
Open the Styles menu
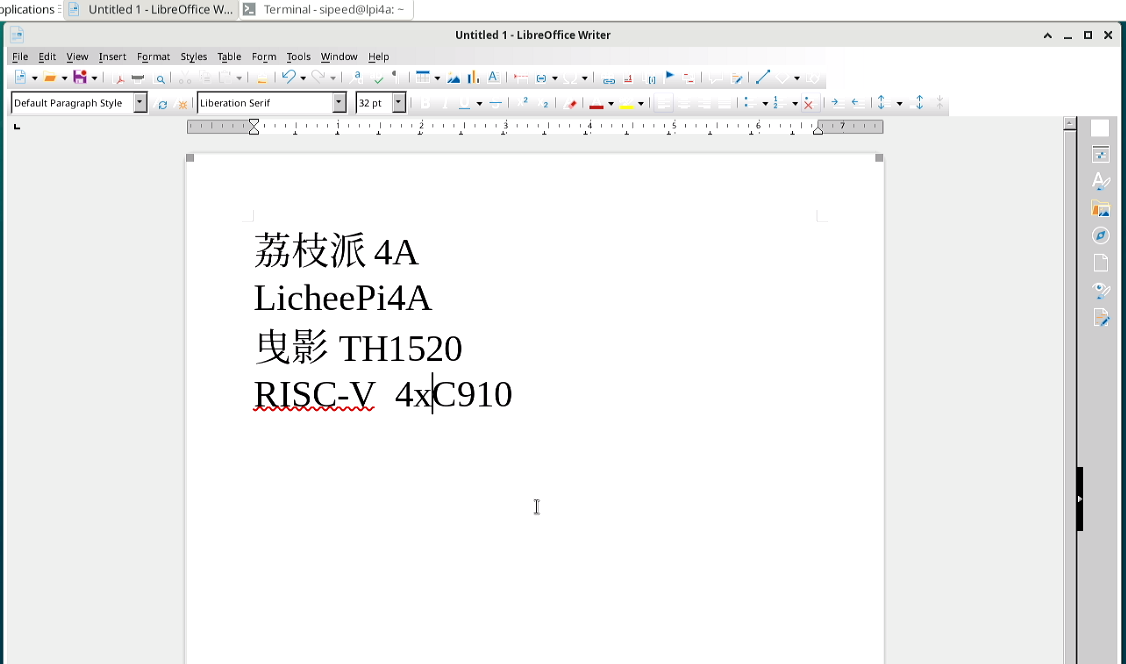click(x=193, y=57)
